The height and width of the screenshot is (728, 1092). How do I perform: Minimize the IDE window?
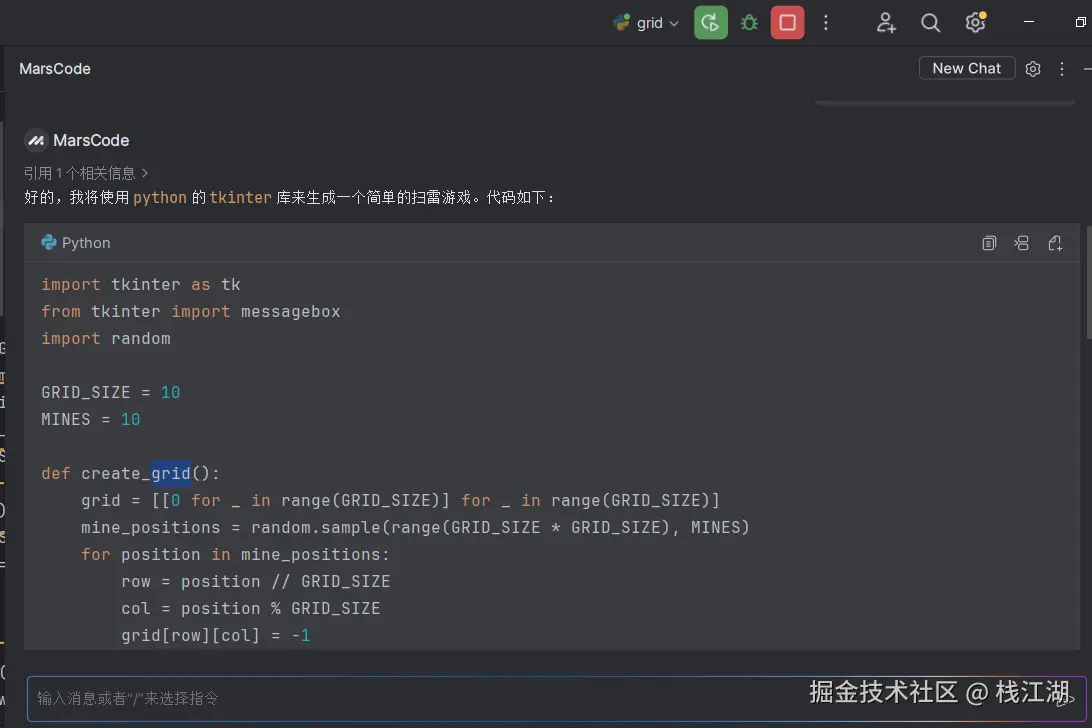click(1029, 22)
